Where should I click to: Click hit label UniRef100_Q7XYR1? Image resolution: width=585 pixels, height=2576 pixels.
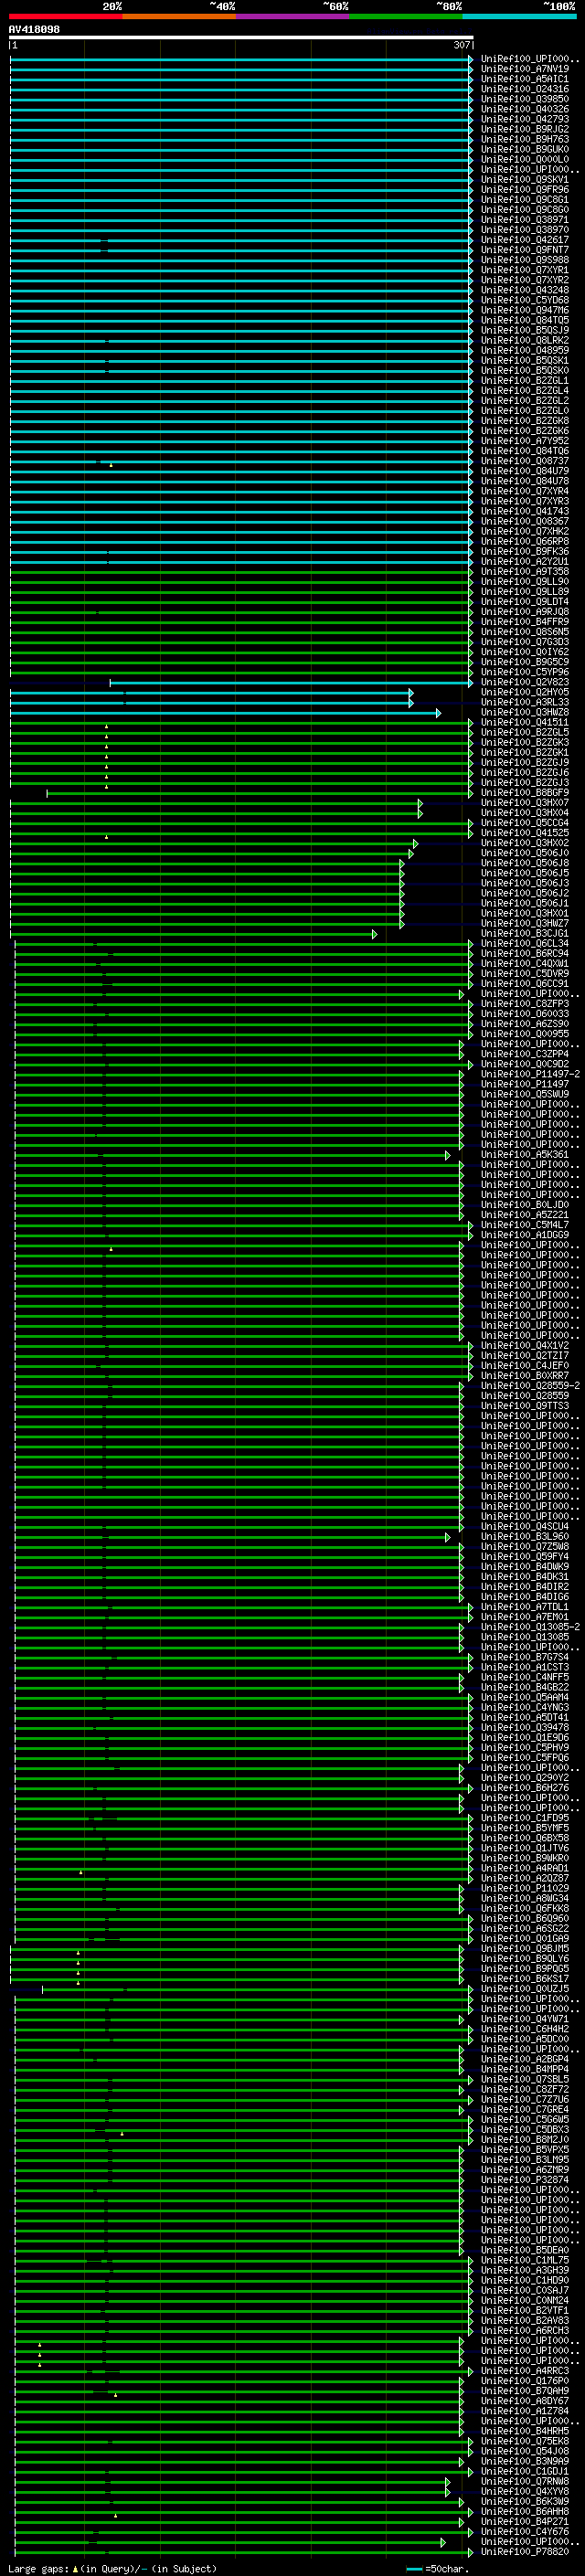(x=525, y=270)
